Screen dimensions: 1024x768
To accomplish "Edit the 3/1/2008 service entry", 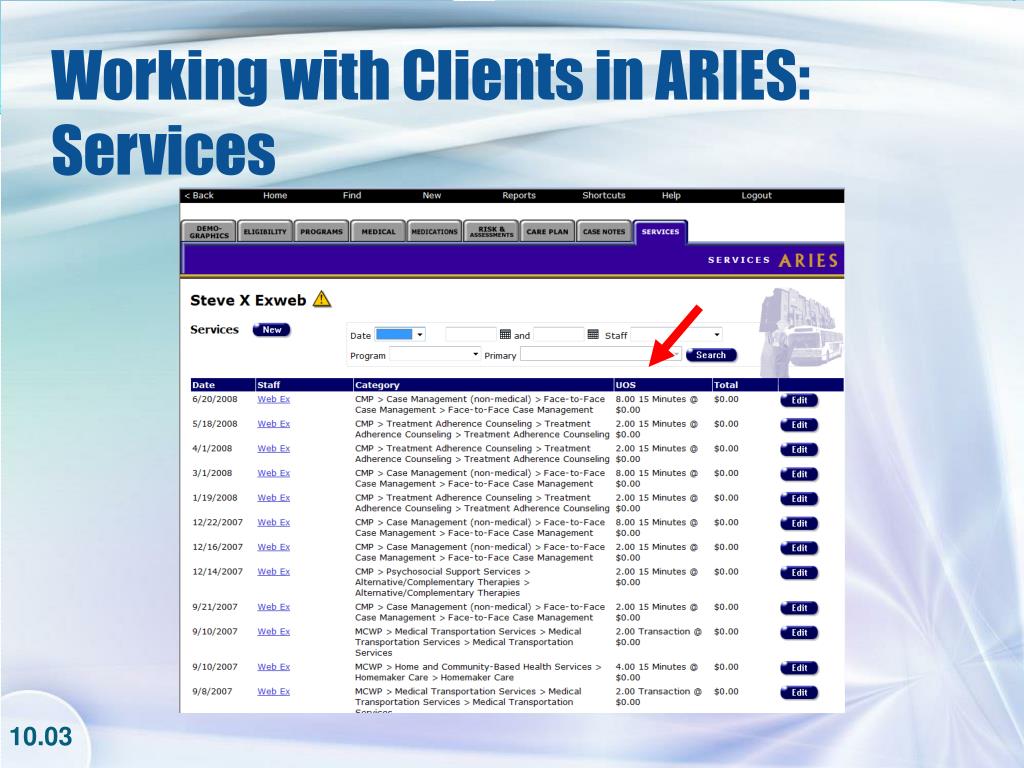I will click(799, 475).
